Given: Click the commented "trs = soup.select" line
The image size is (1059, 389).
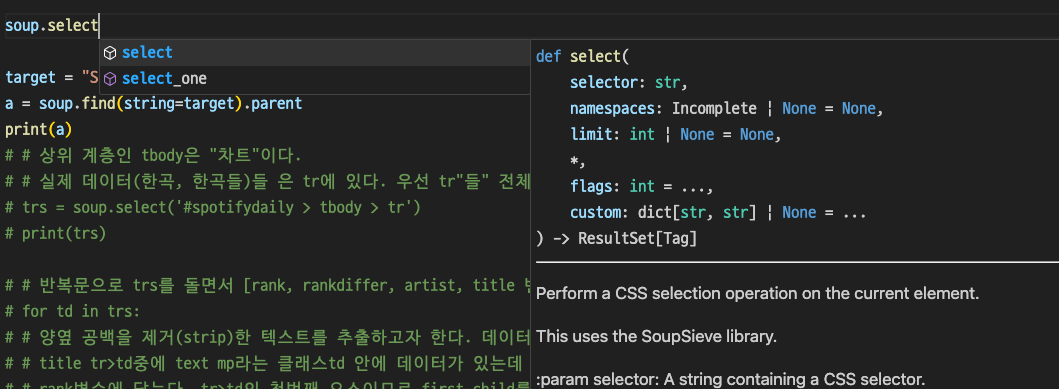Looking at the screenshot, I should coord(213,208).
